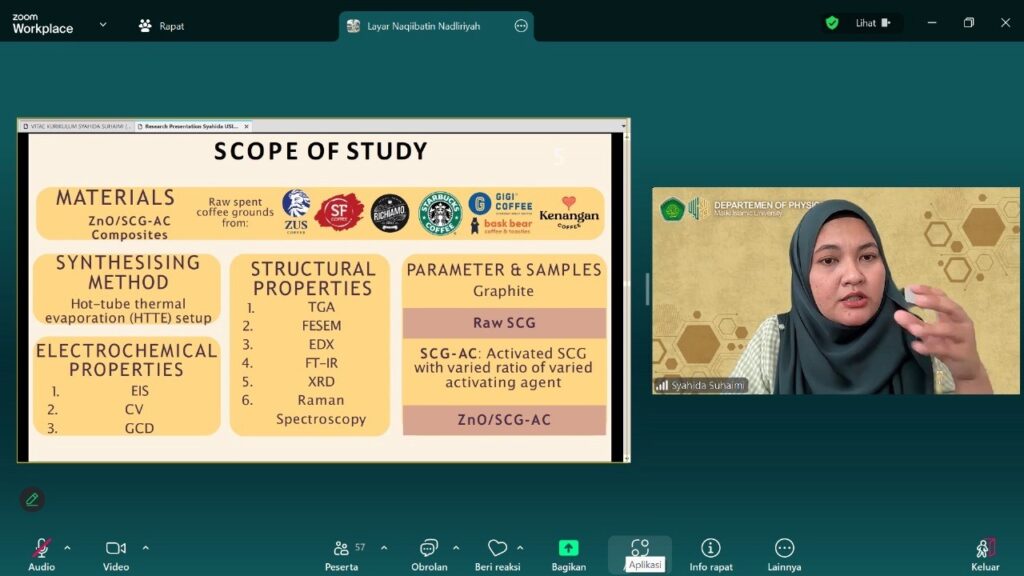Screen dimensions: 1024x576
Task: Open the Lainnya more options menu
Action: point(784,548)
